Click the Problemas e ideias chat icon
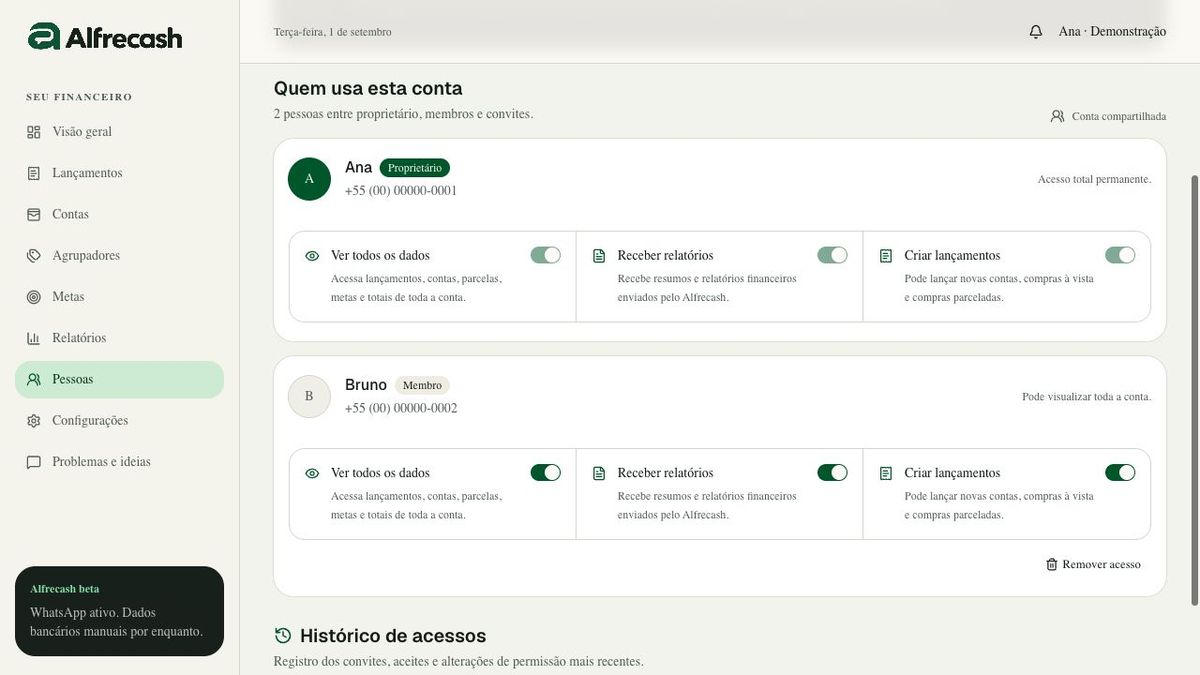Image resolution: width=1200 pixels, height=675 pixels. pos(34,462)
